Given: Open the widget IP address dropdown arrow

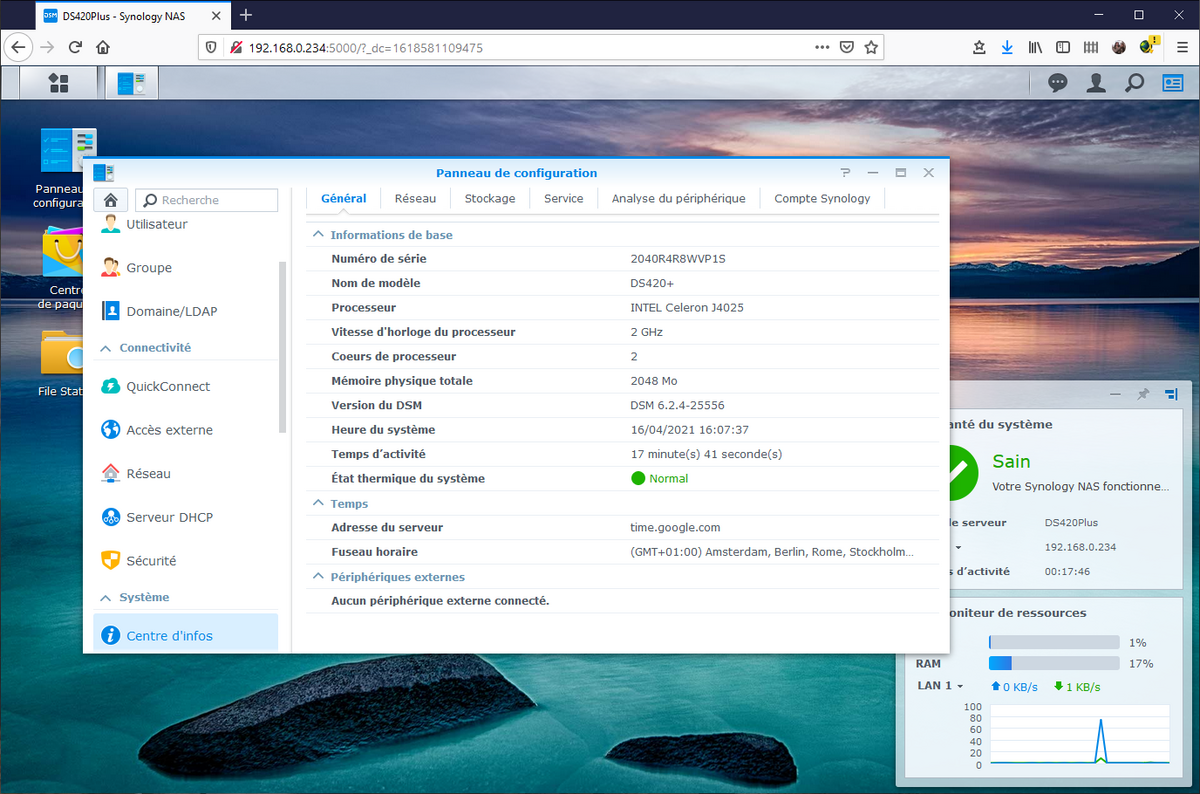Looking at the screenshot, I should click(958, 548).
